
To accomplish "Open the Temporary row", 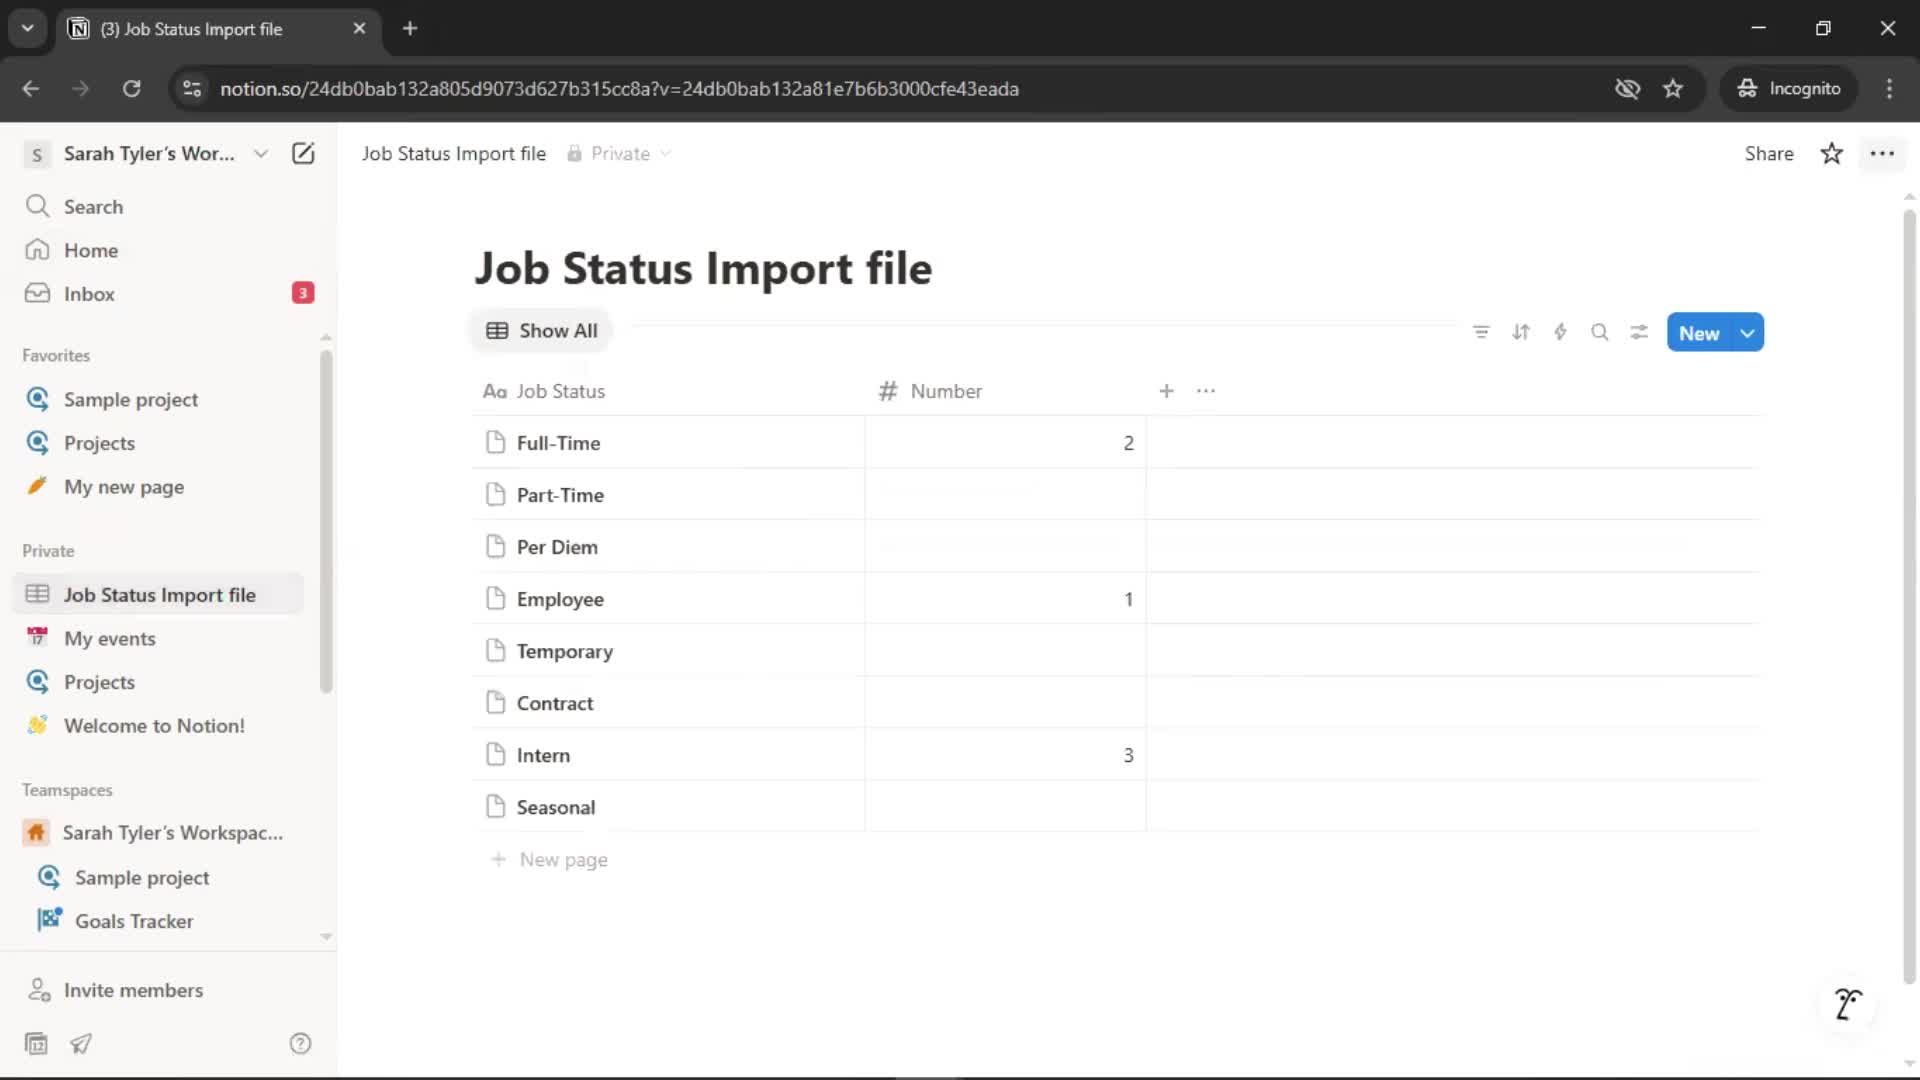I will 564,651.
